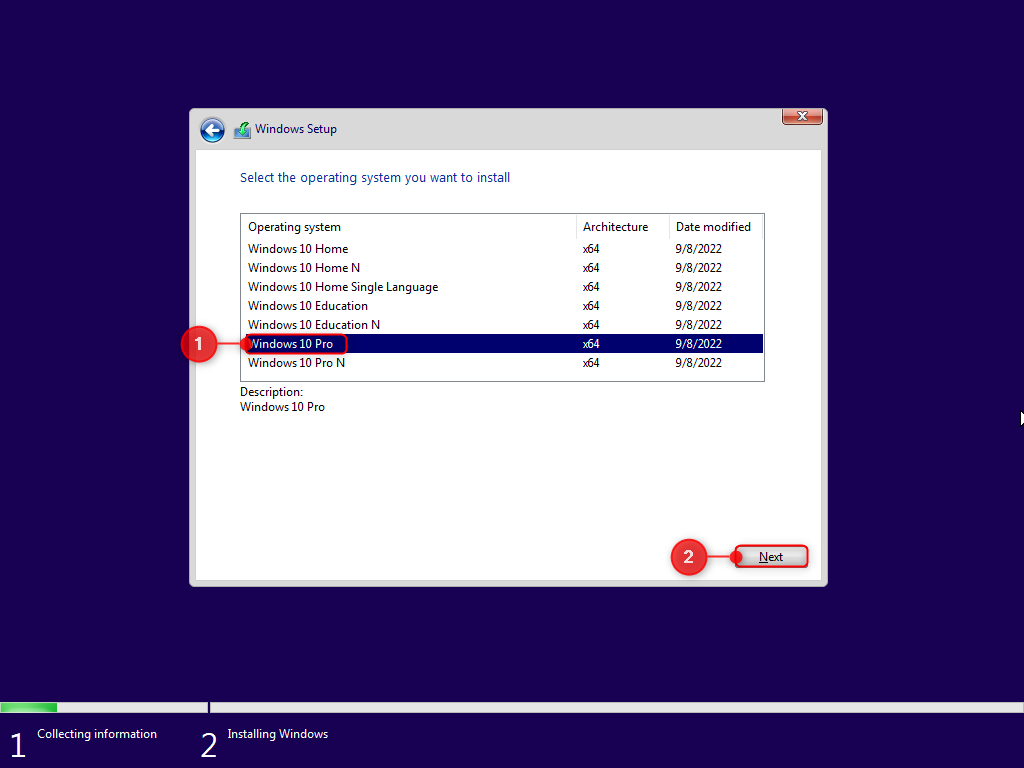Click the Date modified column header
Image resolution: width=1024 pixels, height=768 pixels.
pyautogui.click(x=716, y=227)
